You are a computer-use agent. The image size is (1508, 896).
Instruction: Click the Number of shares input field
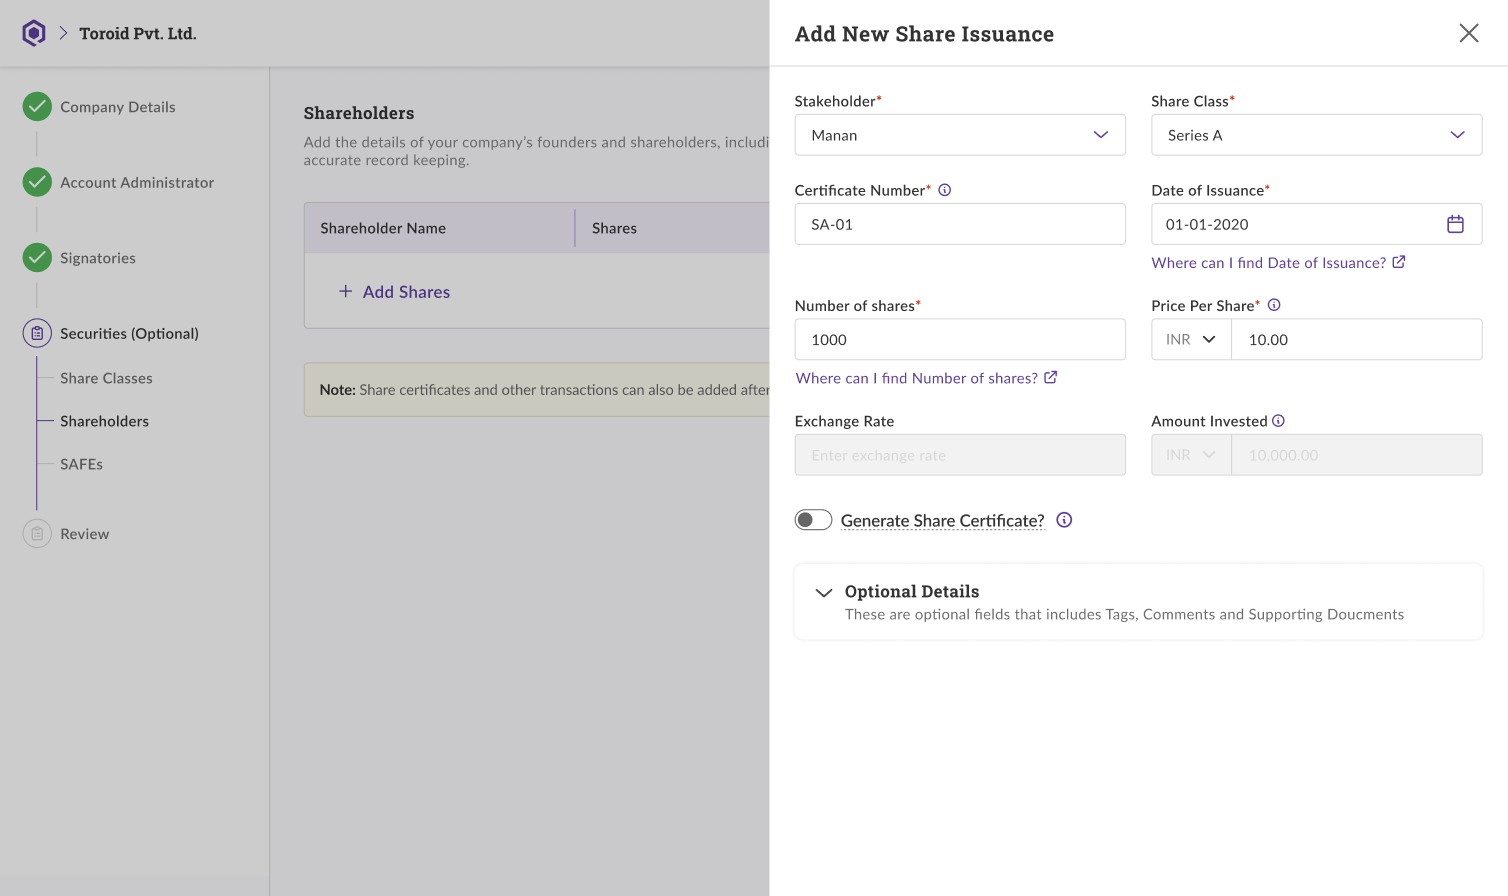(x=959, y=340)
